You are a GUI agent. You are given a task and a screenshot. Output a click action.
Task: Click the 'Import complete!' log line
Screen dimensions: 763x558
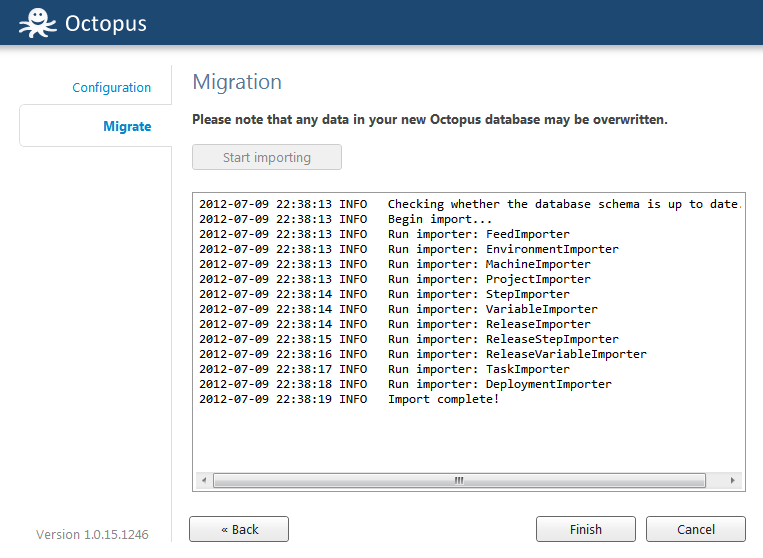point(349,399)
